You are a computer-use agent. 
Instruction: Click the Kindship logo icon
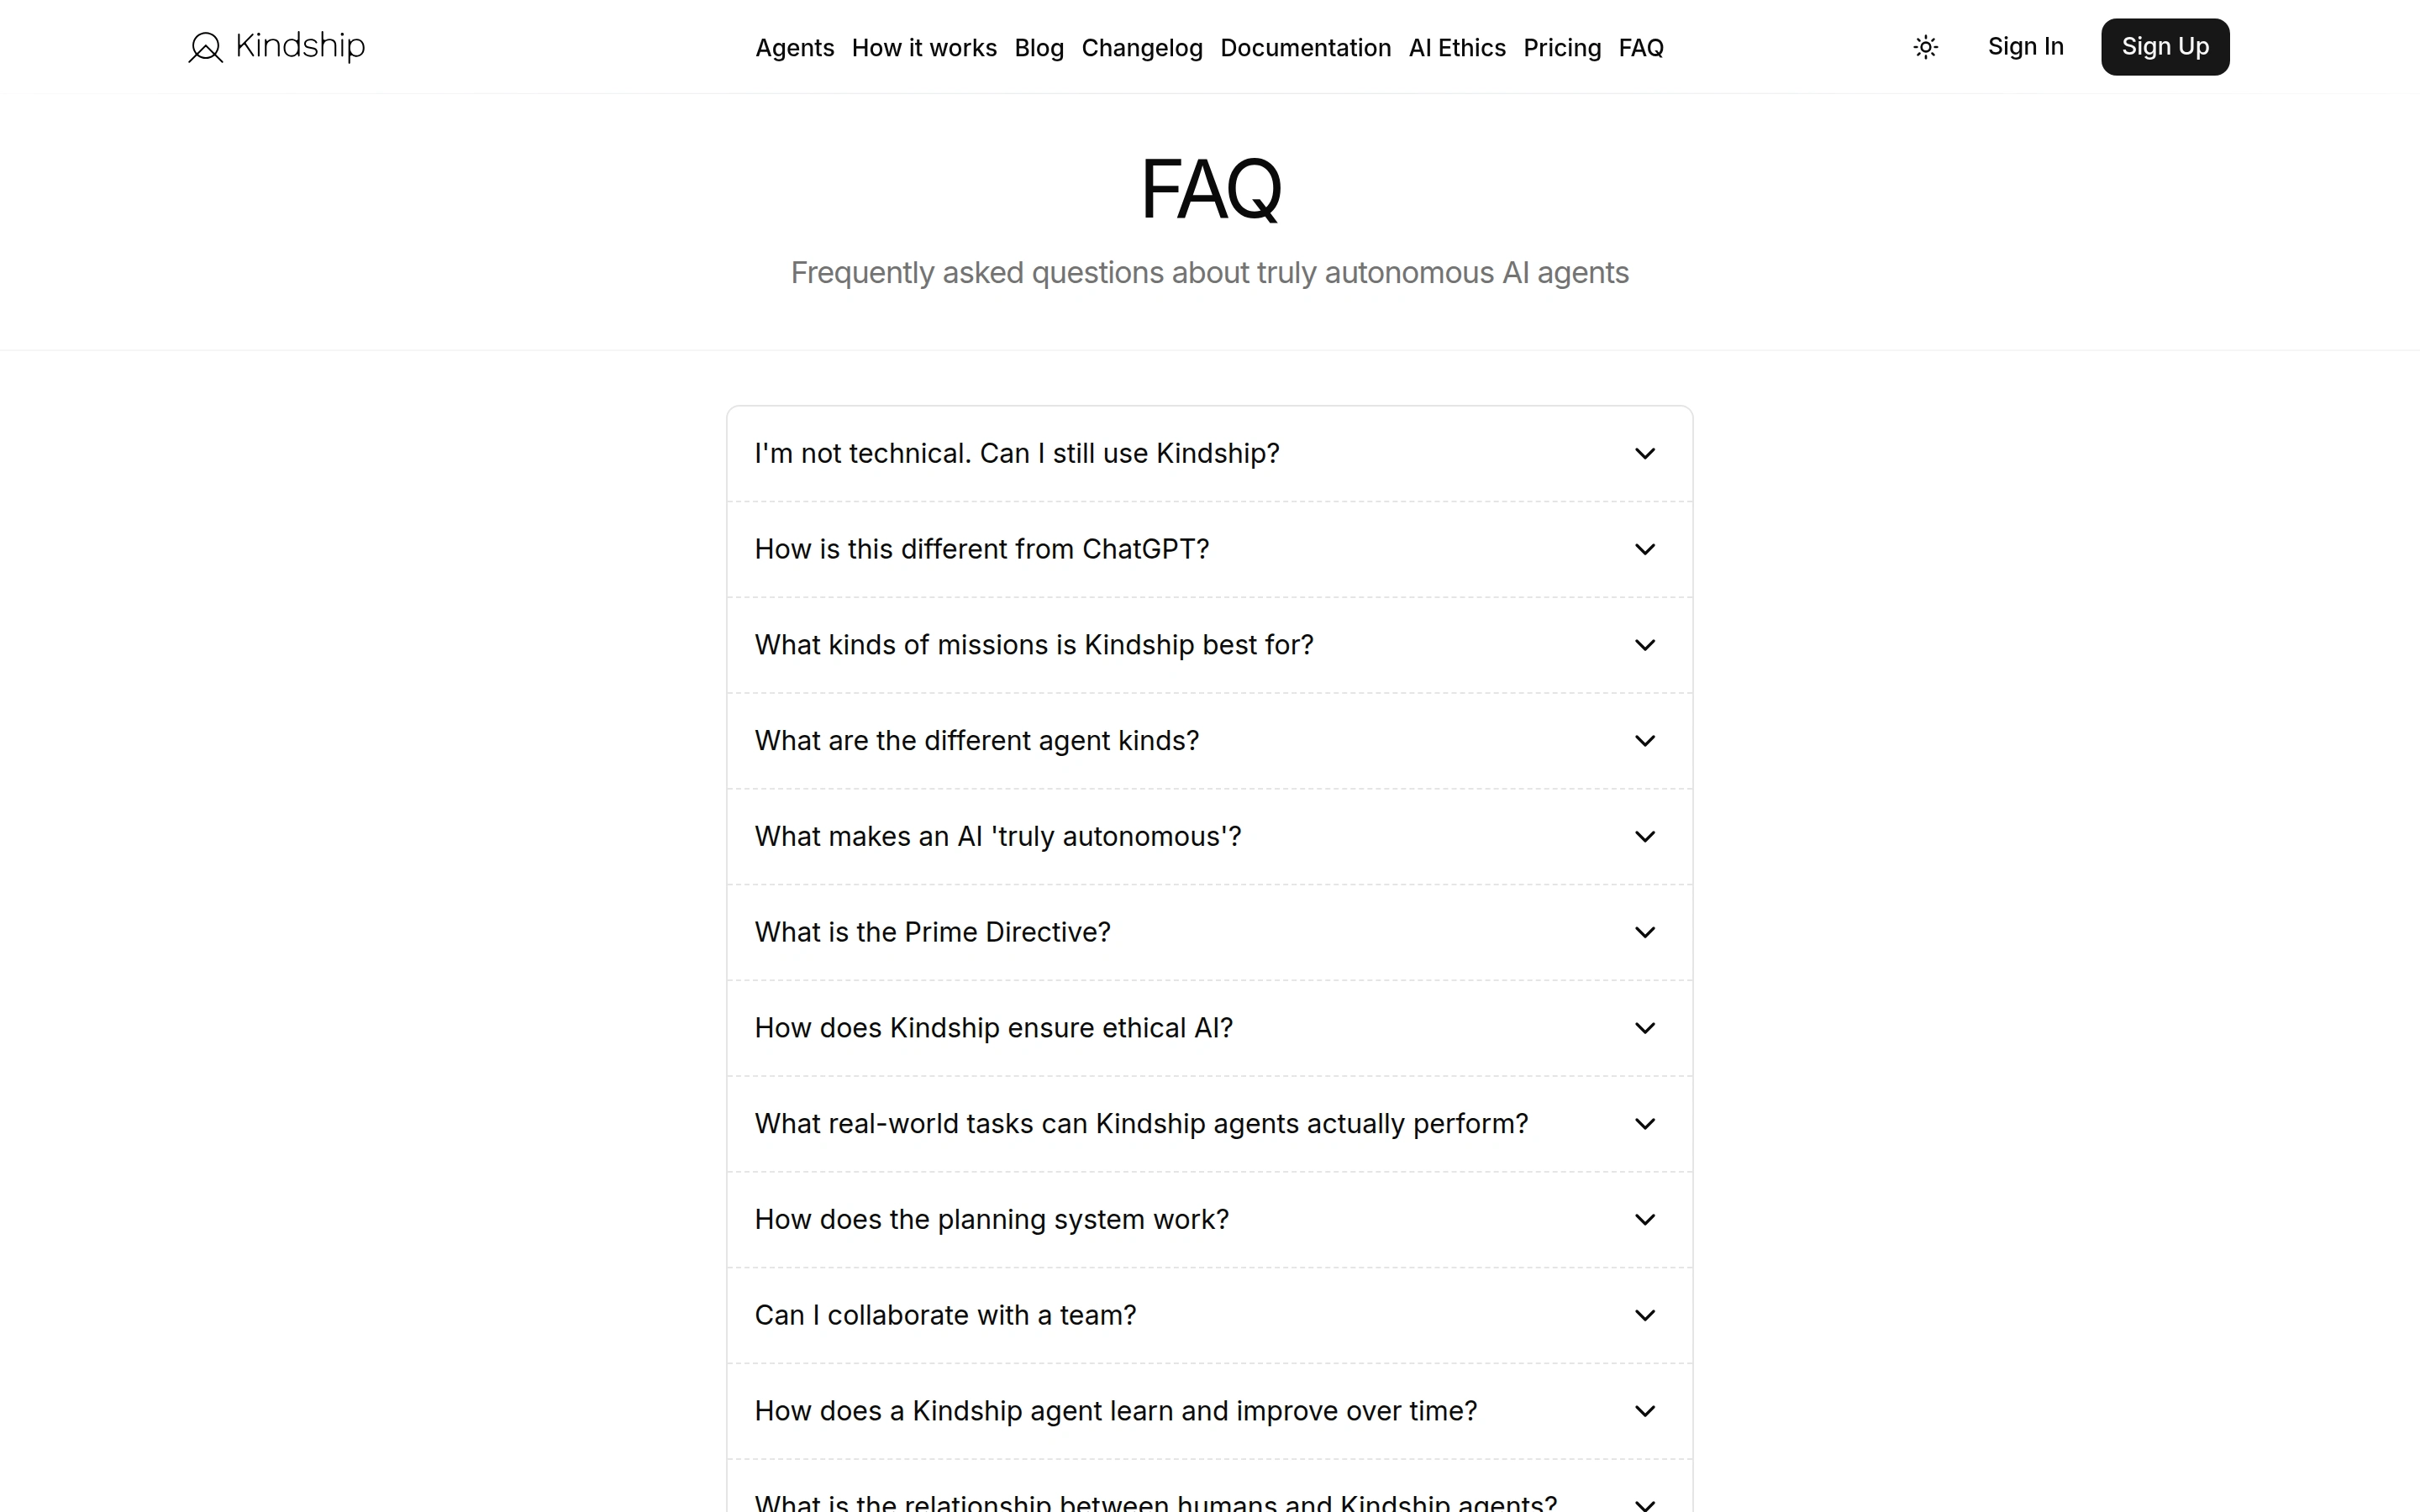point(205,47)
